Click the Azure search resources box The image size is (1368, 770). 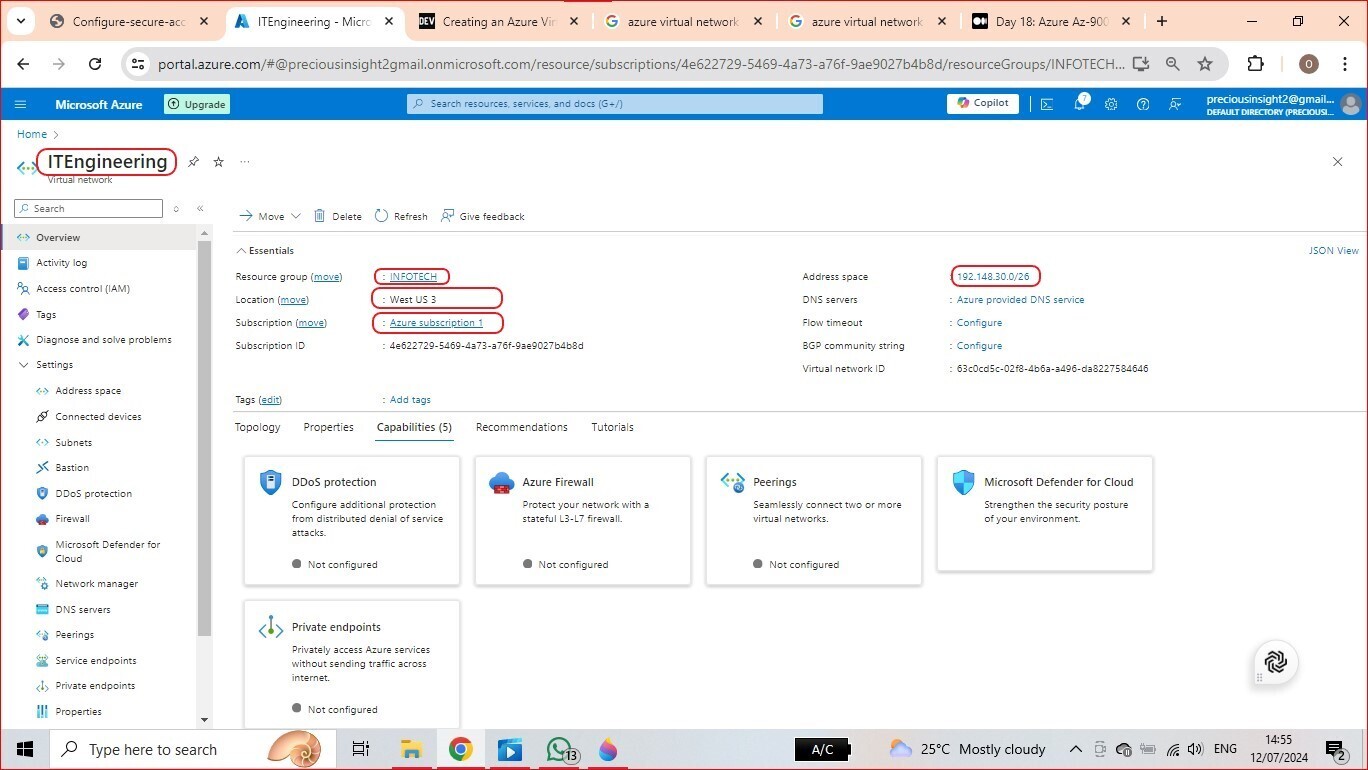615,104
